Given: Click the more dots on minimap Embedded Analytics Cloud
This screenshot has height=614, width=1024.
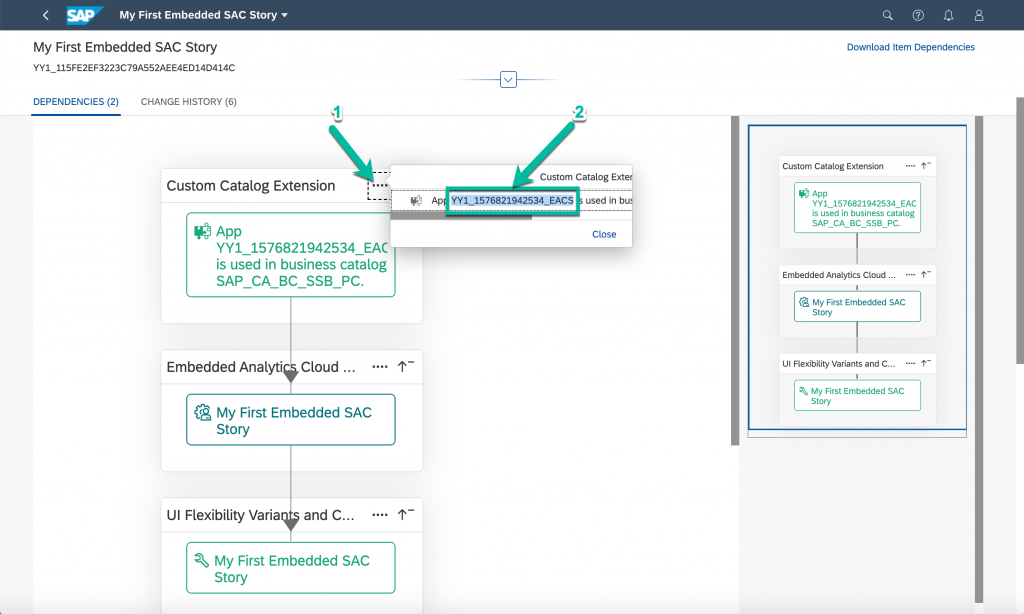Looking at the screenshot, I should (910, 274).
